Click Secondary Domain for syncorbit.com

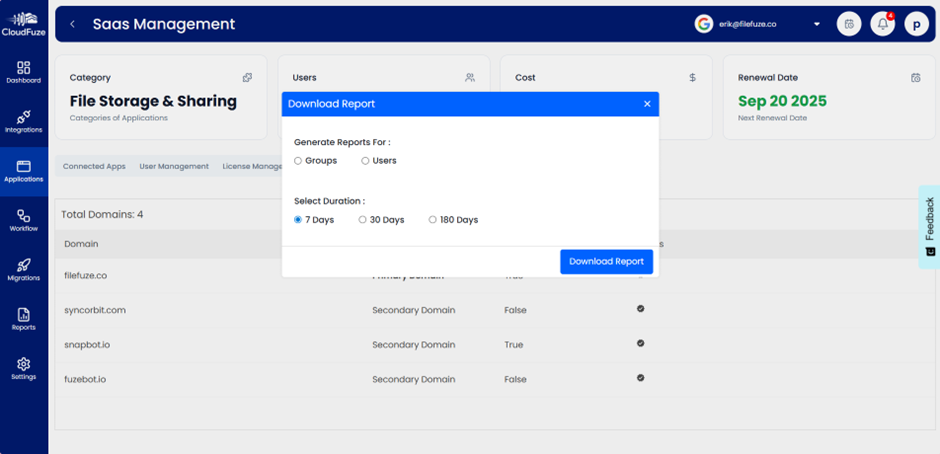coord(414,310)
